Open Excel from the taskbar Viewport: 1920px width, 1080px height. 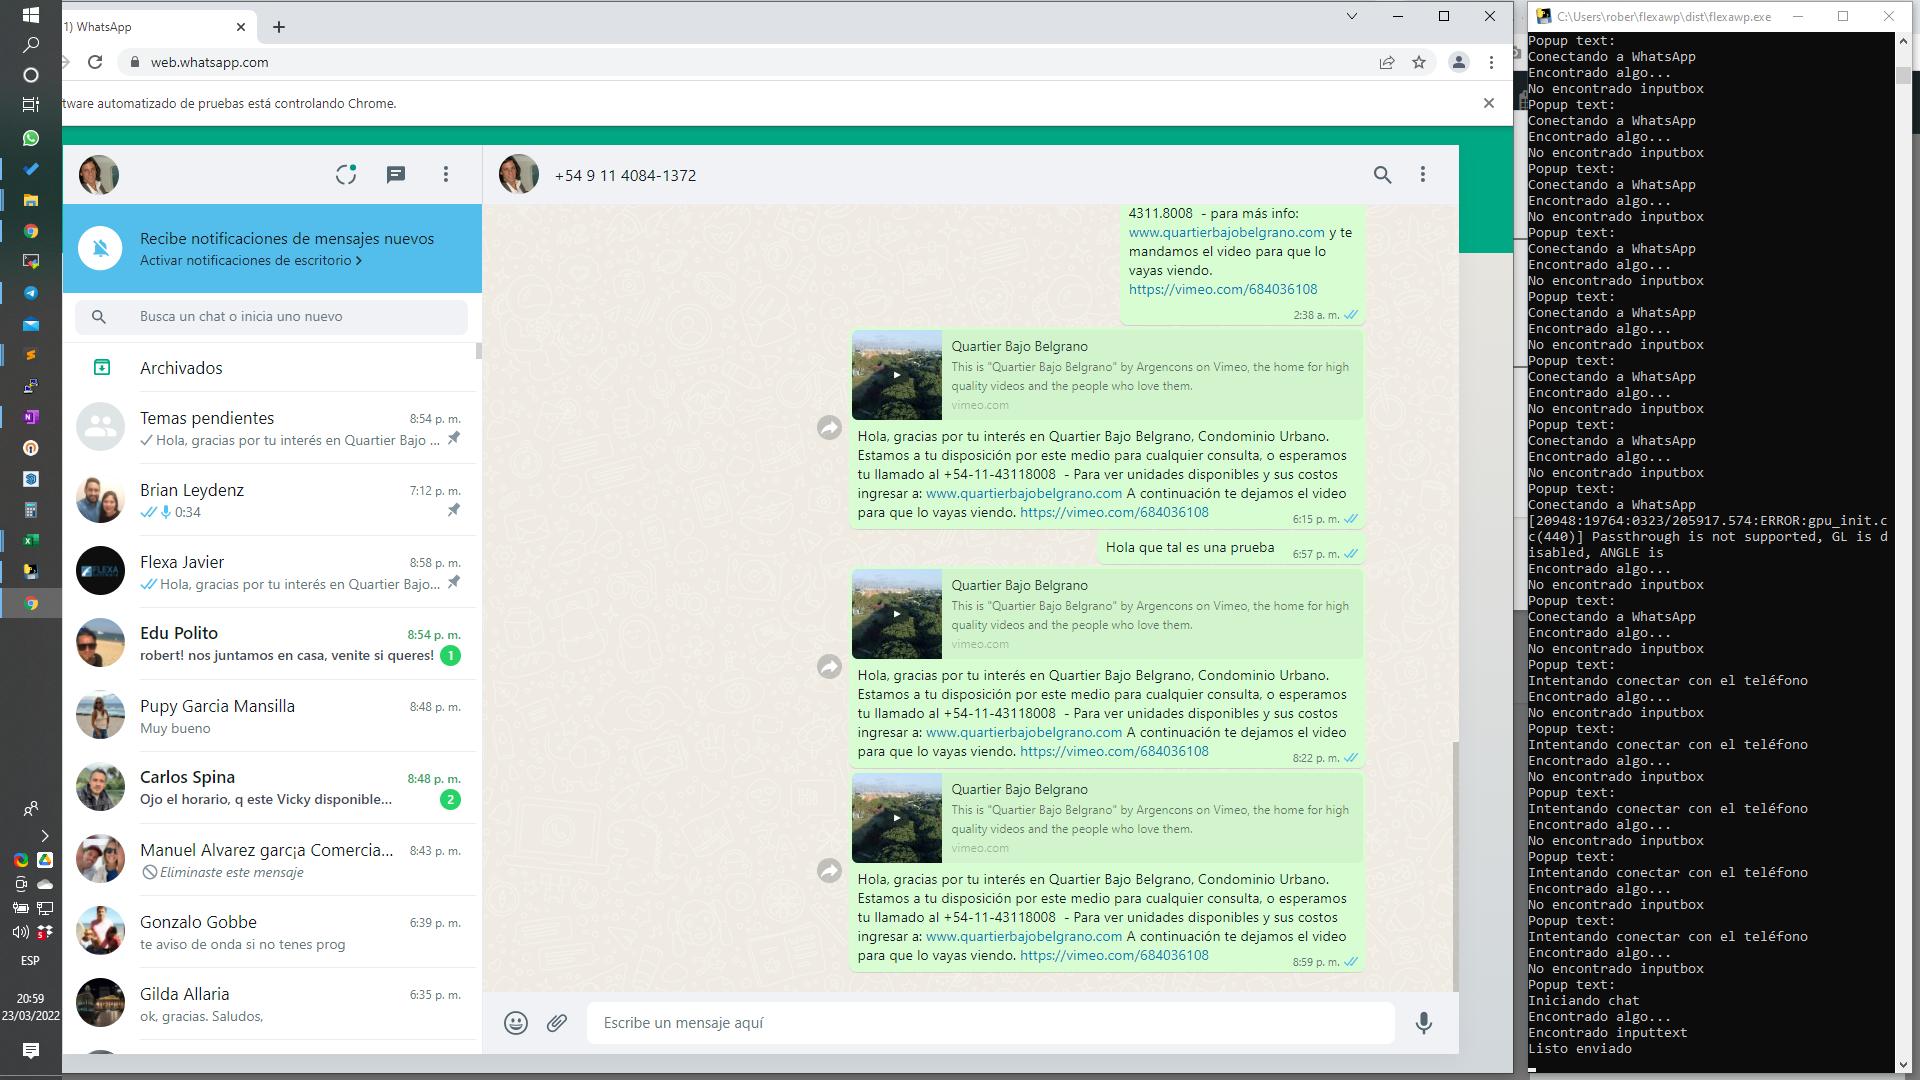[x=31, y=541]
